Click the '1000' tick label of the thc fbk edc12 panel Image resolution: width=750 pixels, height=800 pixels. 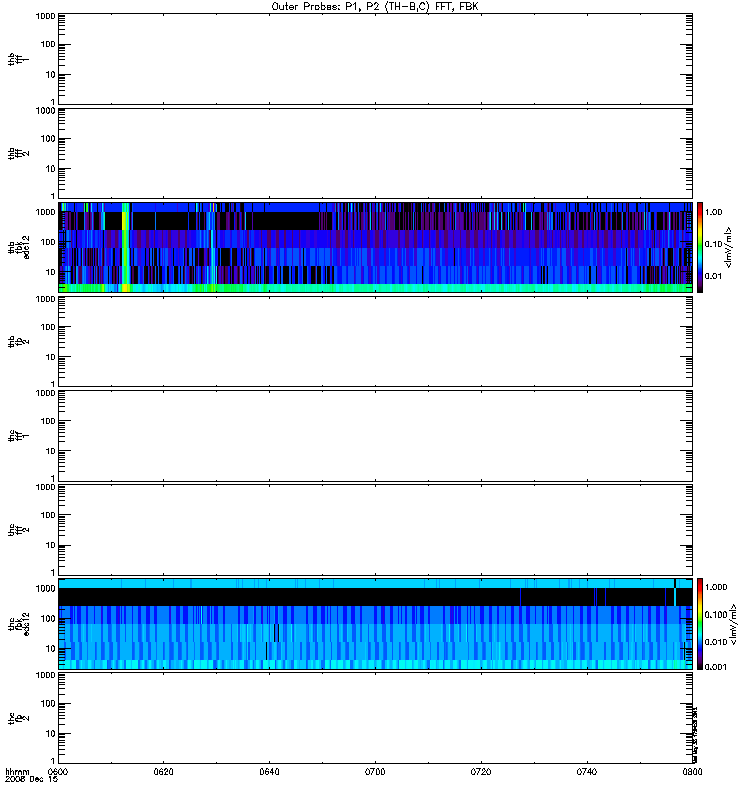[45, 589]
